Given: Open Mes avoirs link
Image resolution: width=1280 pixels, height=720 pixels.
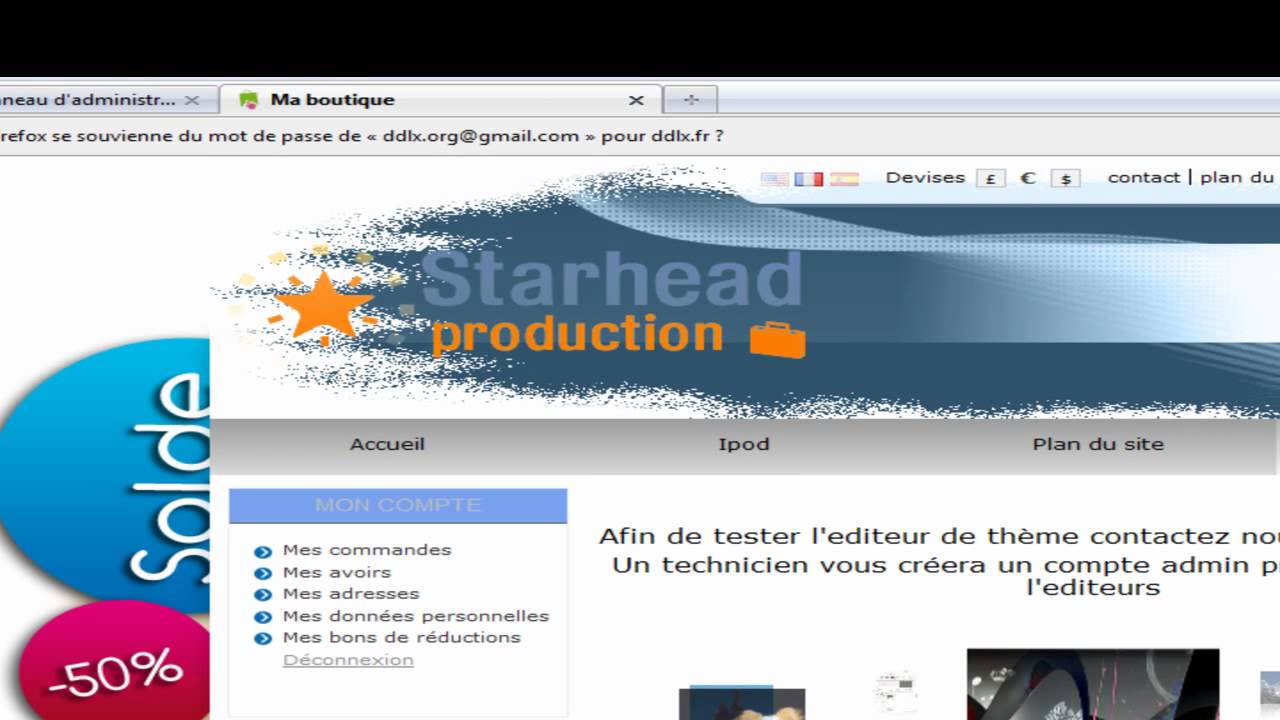Looking at the screenshot, I should coord(337,572).
